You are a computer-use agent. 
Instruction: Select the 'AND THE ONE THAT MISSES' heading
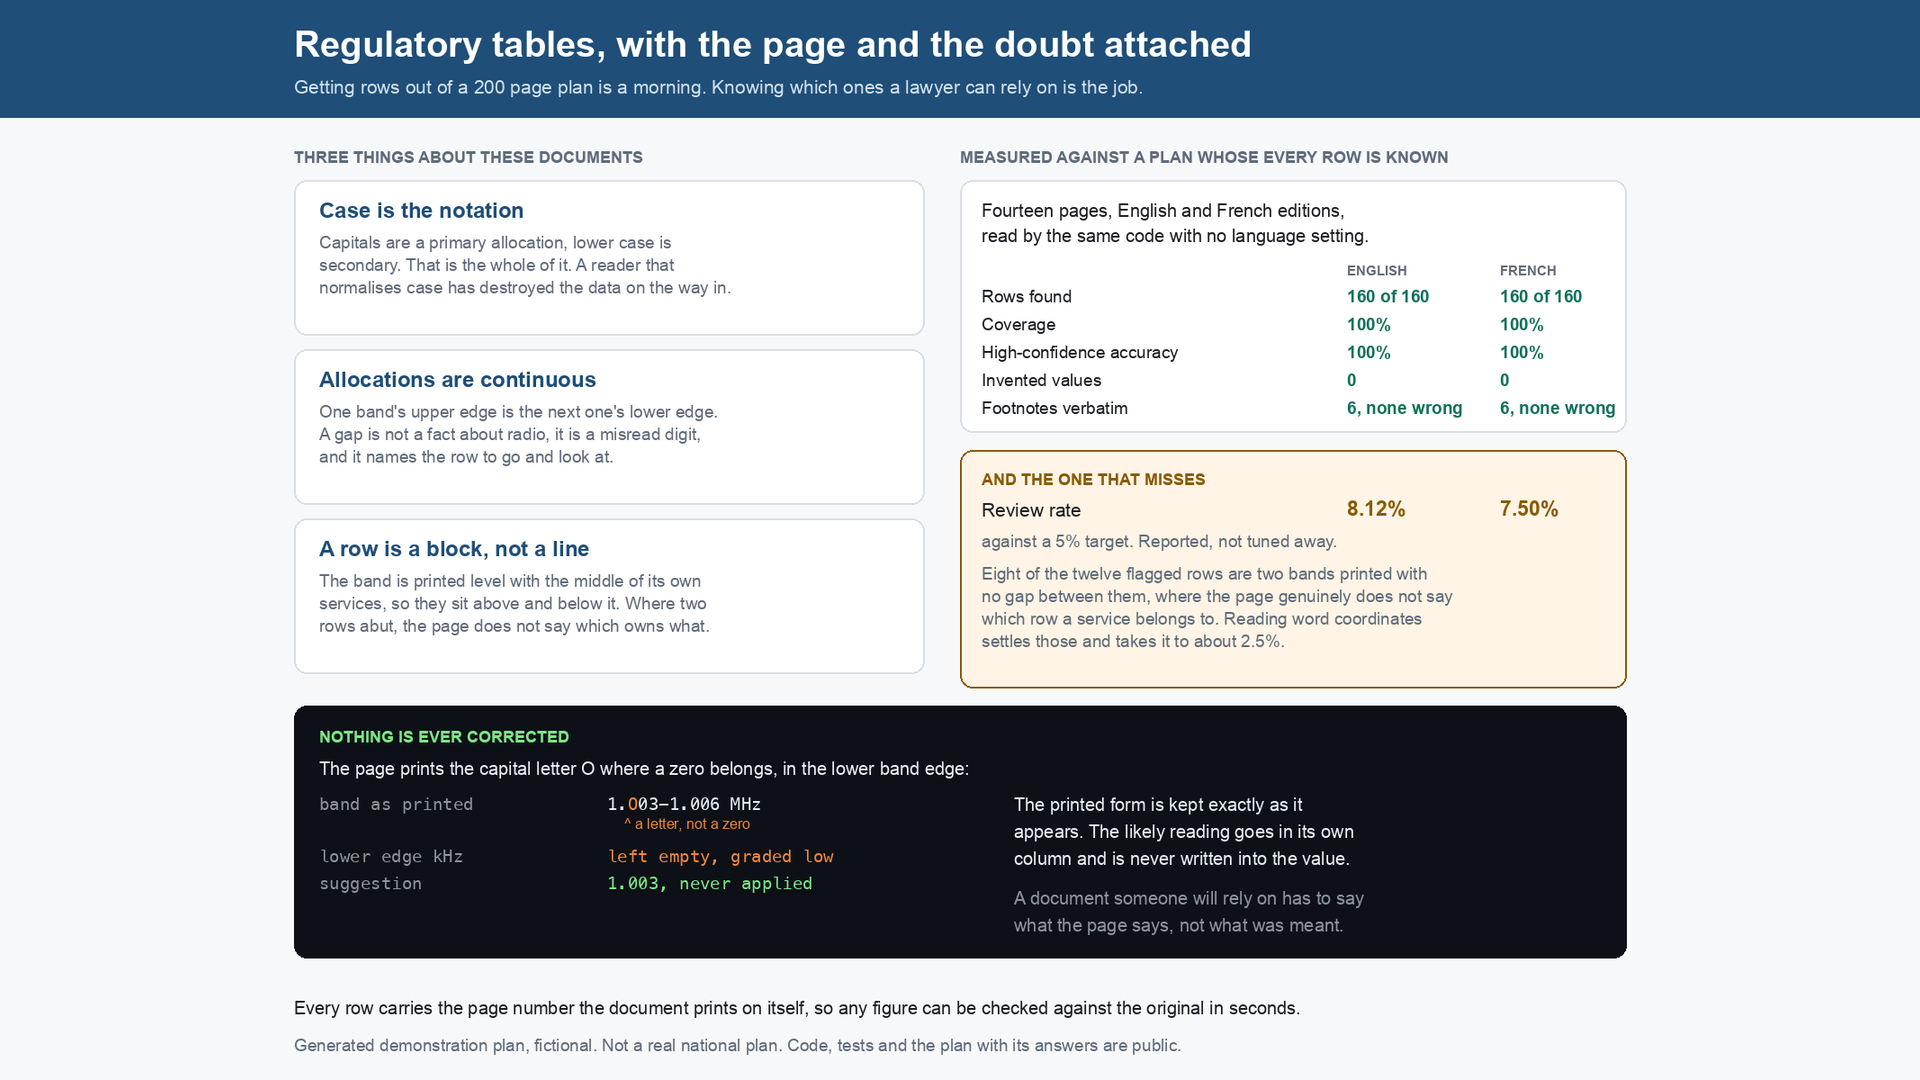pyautogui.click(x=1093, y=480)
